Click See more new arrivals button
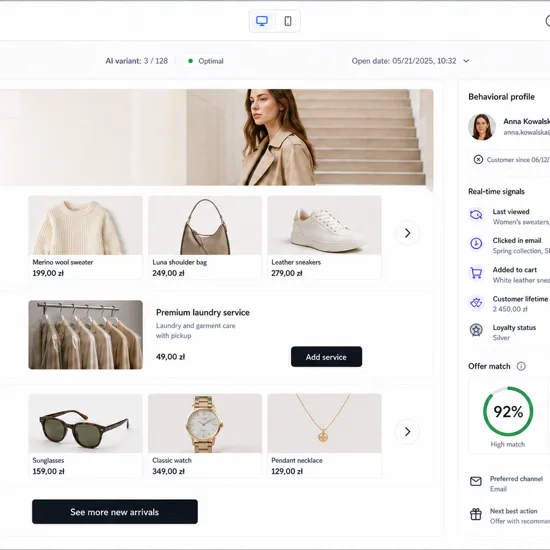Image resolution: width=550 pixels, height=550 pixels. pyautogui.click(x=115, y=512)
